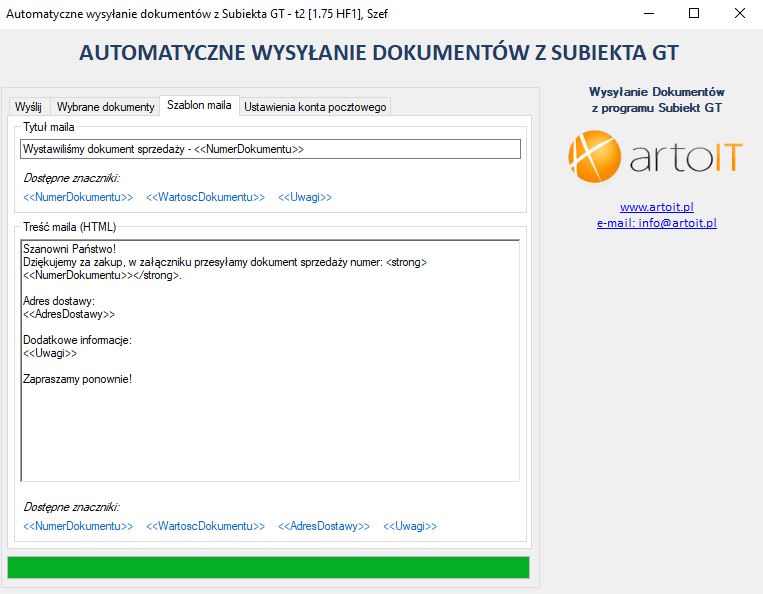Screen dimensions: 763x594
Task: Select the Szablon maila tab
Action: pyautogui.click(x=199, y=105)
